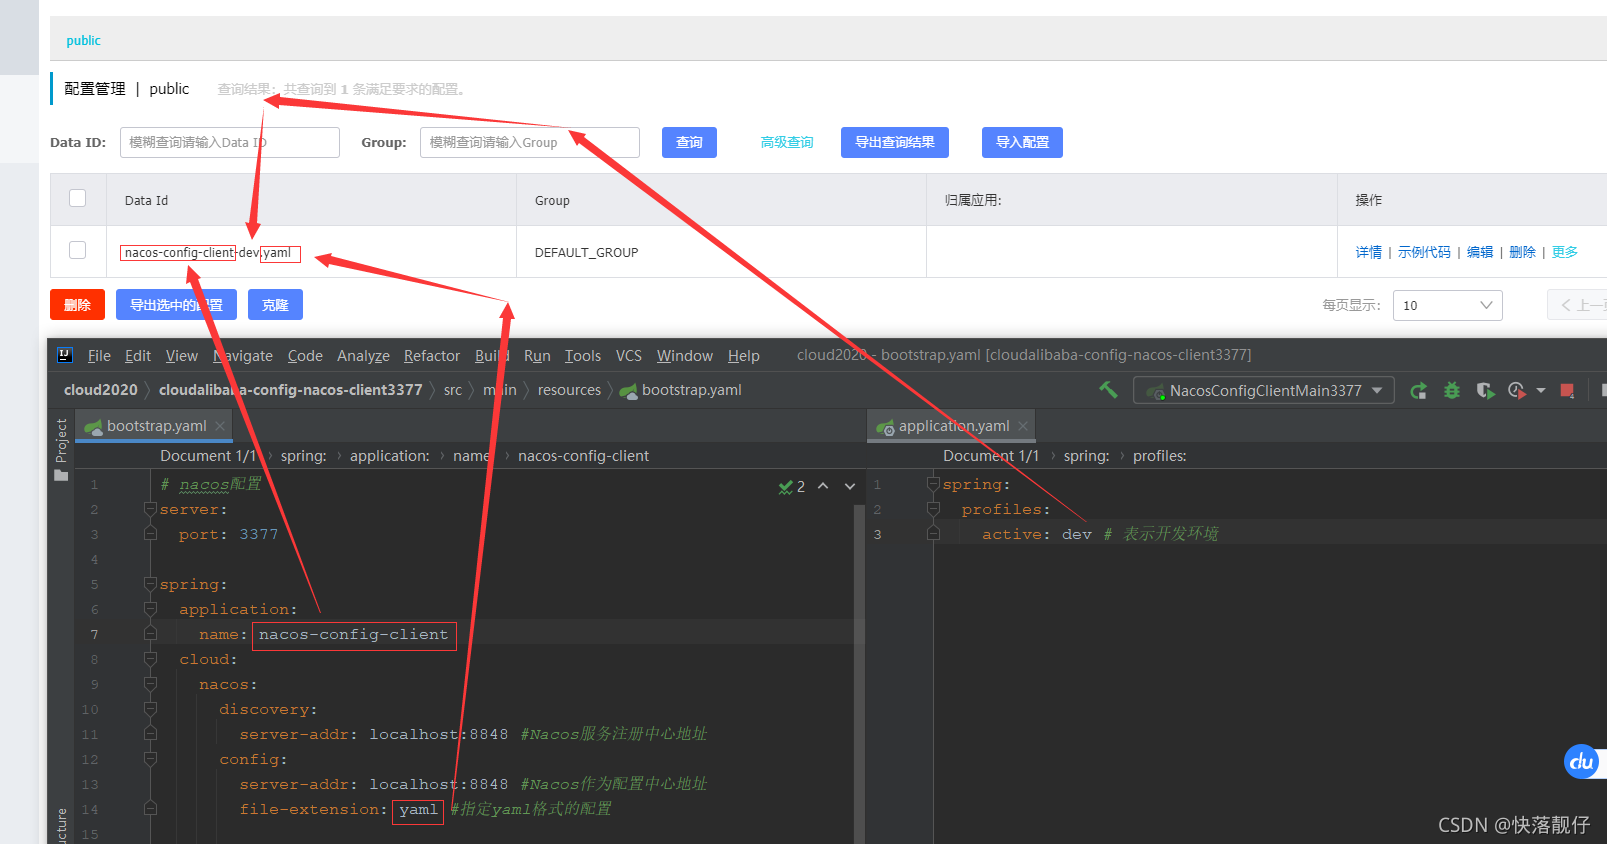
Task: Open 详情 details link for the config row
Action: (1369, 252)
